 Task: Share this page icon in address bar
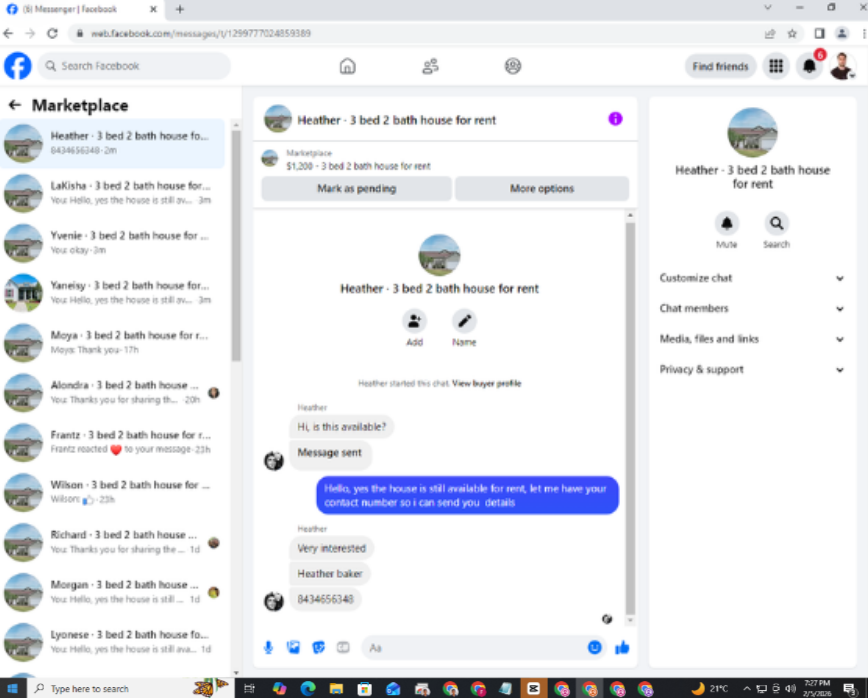[x=769, y=34]
